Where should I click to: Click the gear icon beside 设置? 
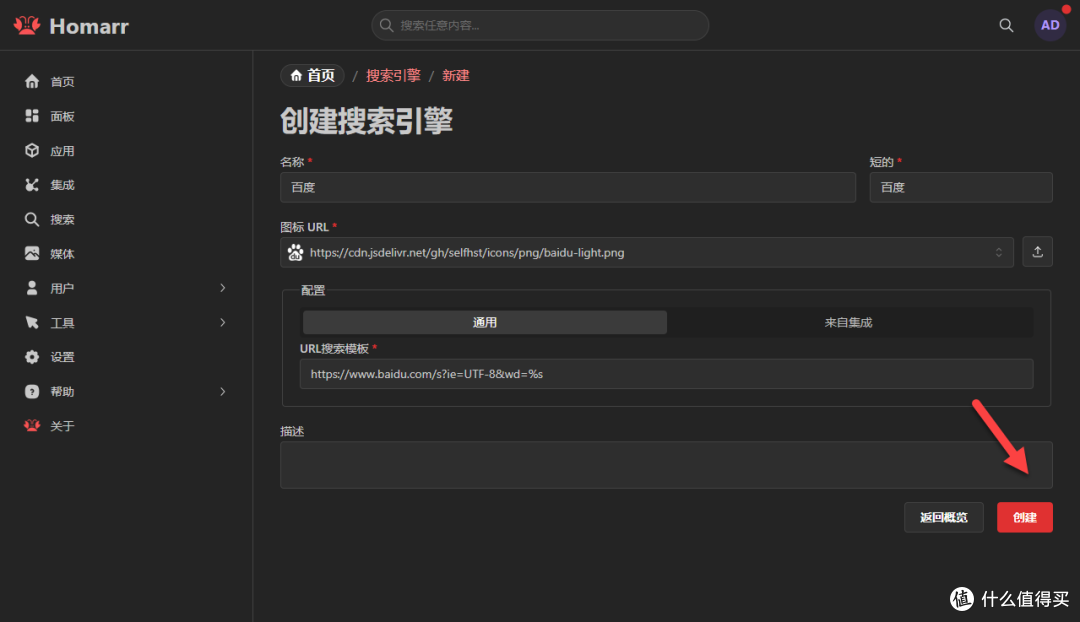[32, 357]
